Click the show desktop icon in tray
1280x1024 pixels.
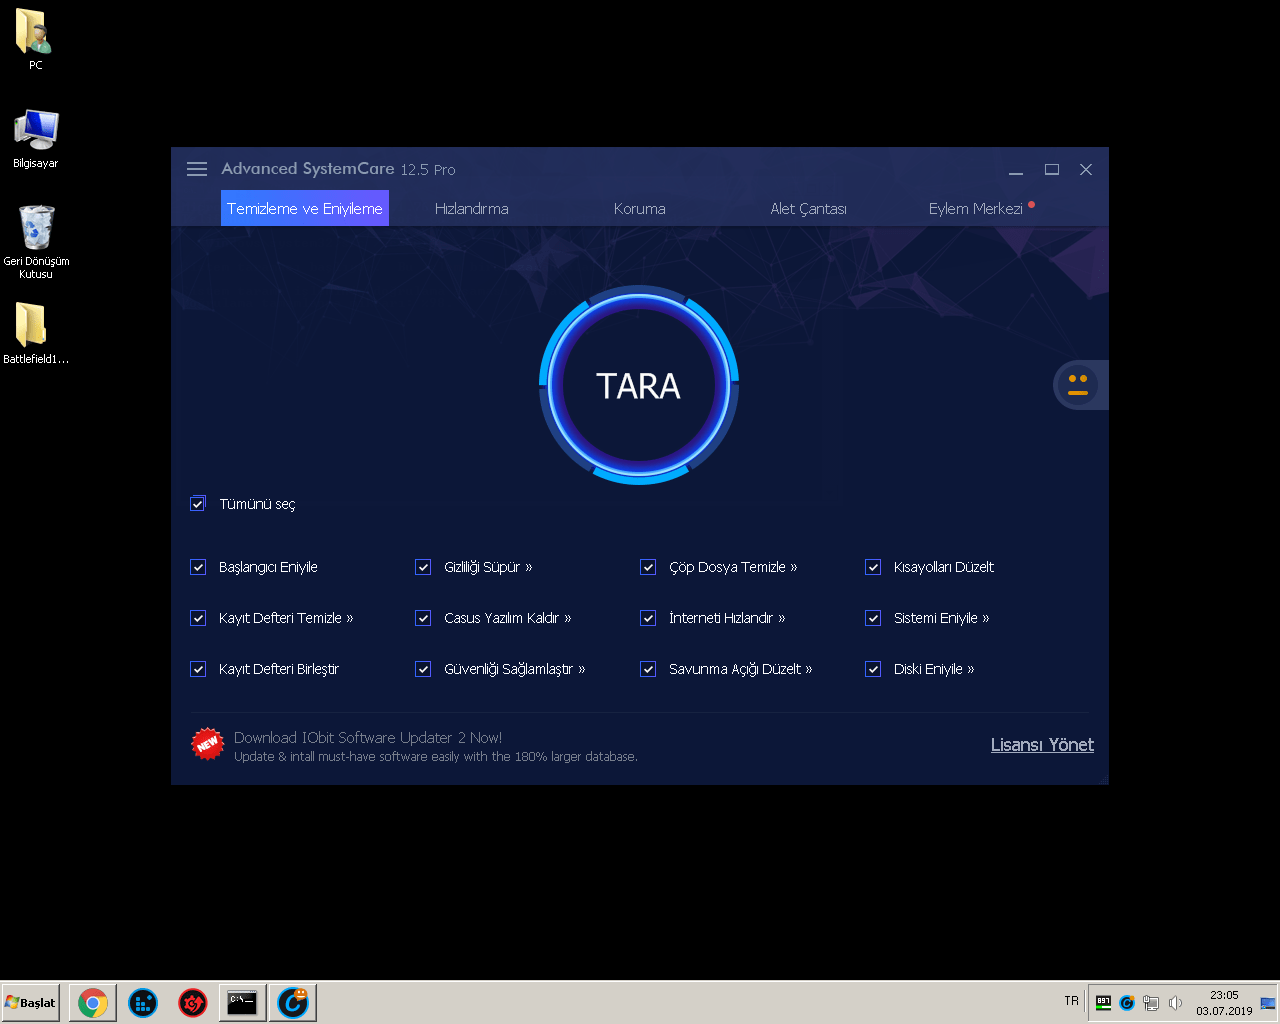tap(1268, 1003)
